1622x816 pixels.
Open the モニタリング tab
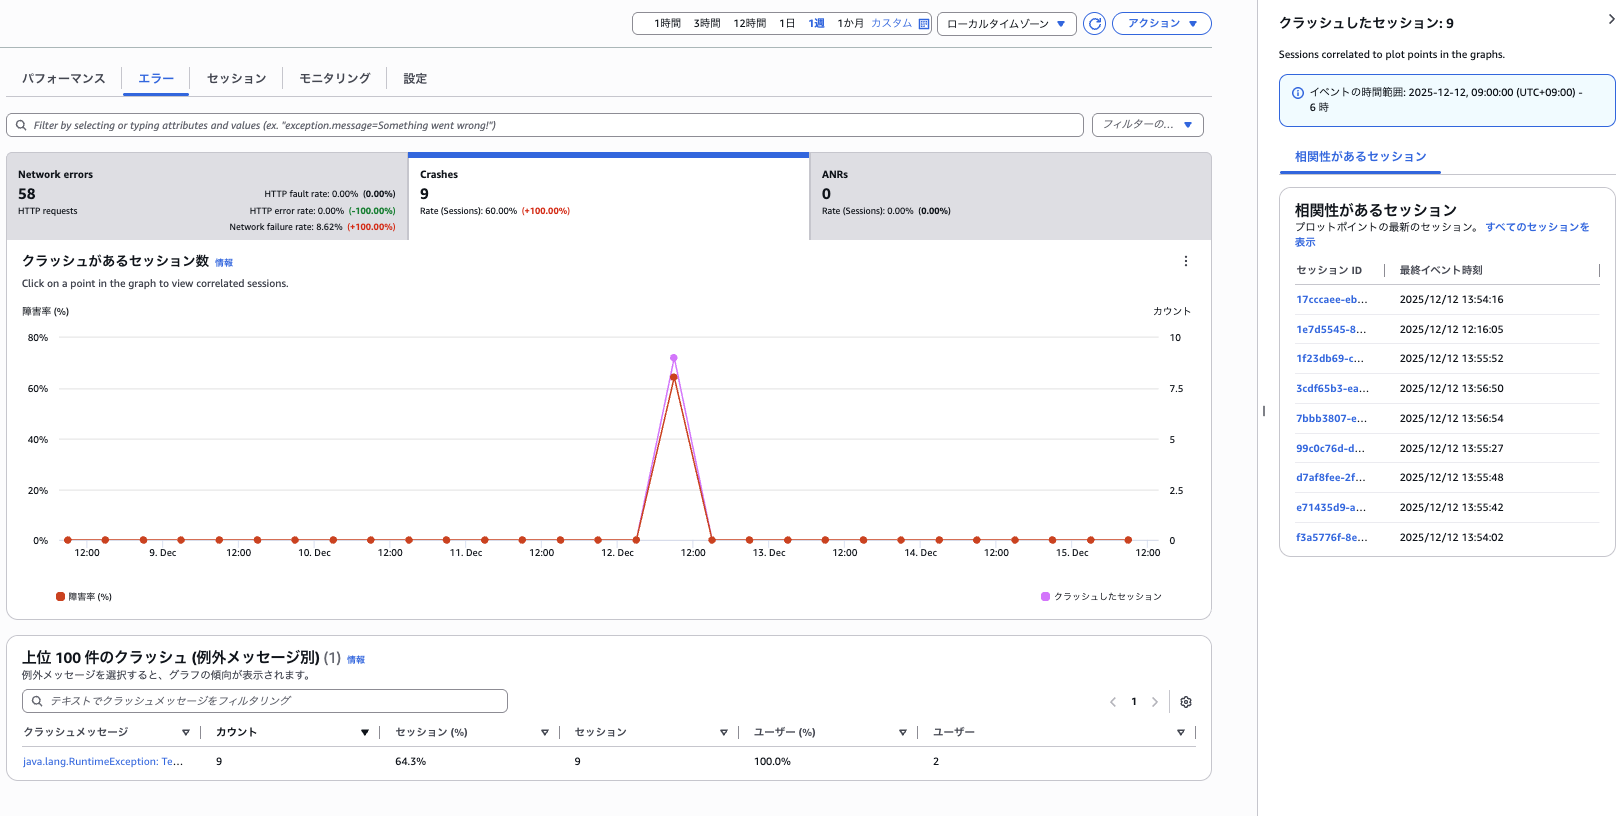335,78
